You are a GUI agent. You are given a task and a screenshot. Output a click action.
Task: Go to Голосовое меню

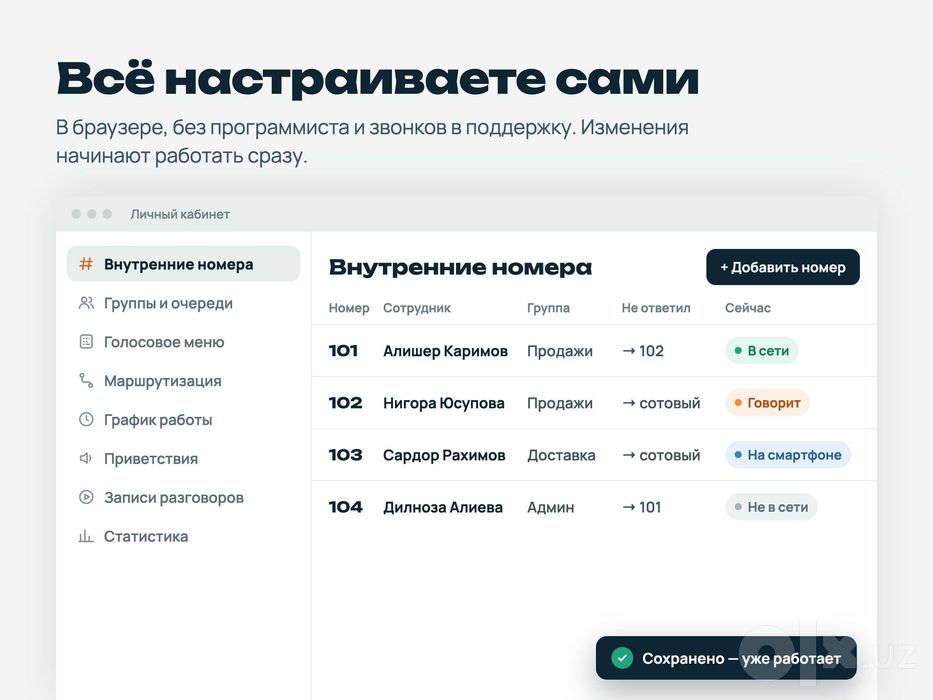coord(183,342)
